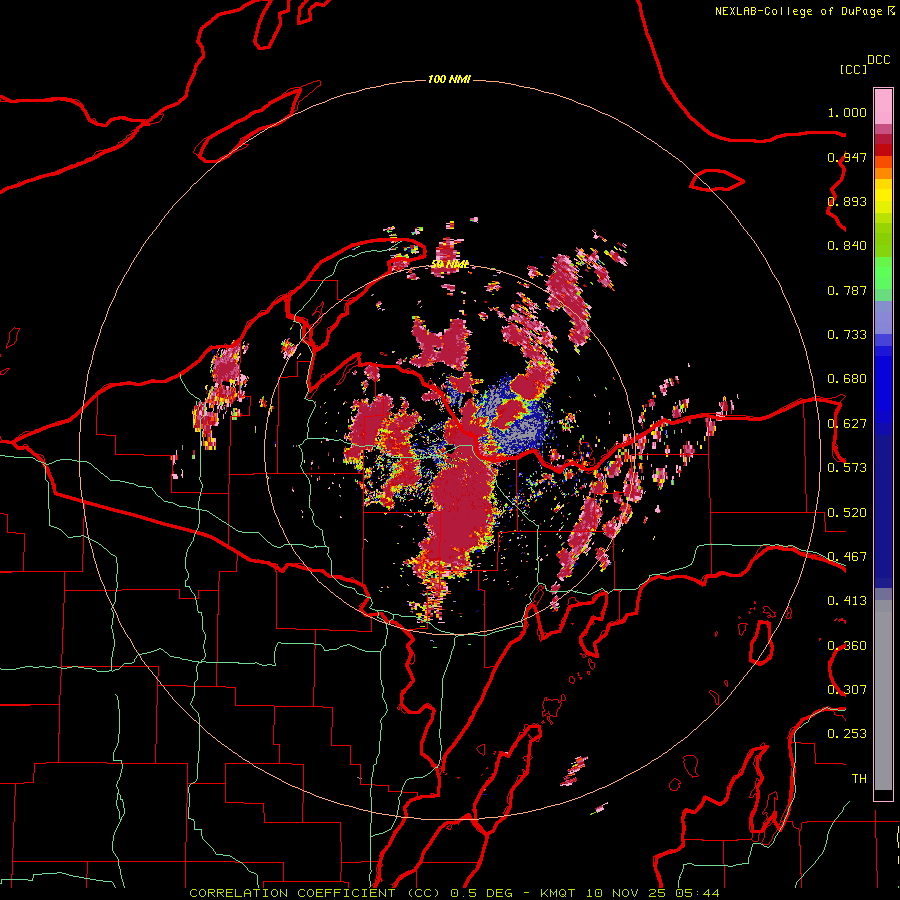Click the 0.253 scale value

[x=847, y=734]
